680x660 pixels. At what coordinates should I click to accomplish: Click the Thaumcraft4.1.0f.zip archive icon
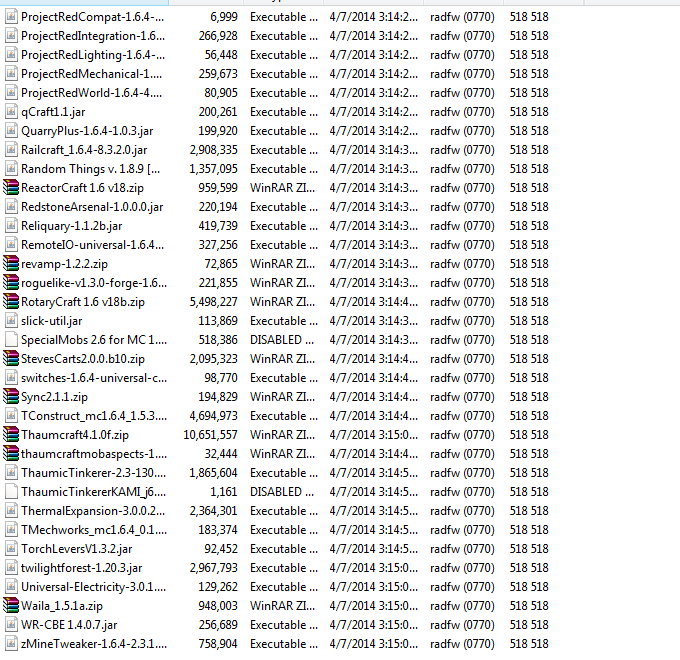click(x=11, y=435)
